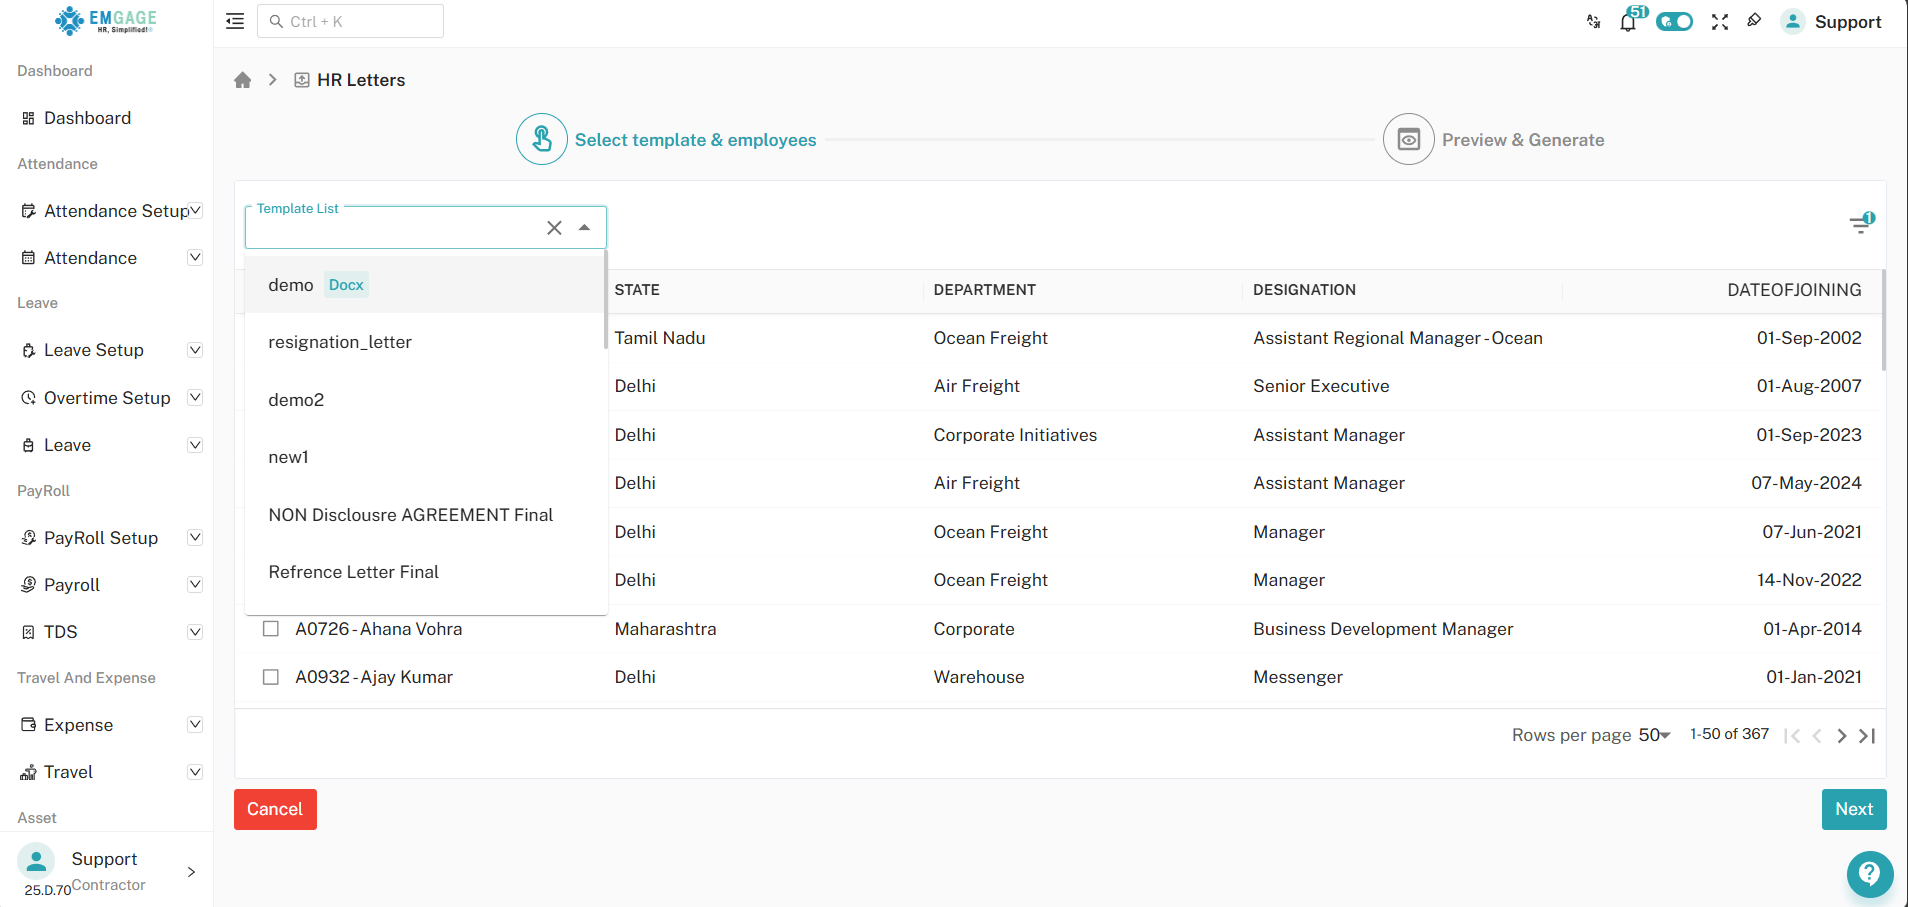Image resolution: width=1908 pixels, height=907 pixels.
Task: Open the filter icon above the table
Action: click(1860, 223)
